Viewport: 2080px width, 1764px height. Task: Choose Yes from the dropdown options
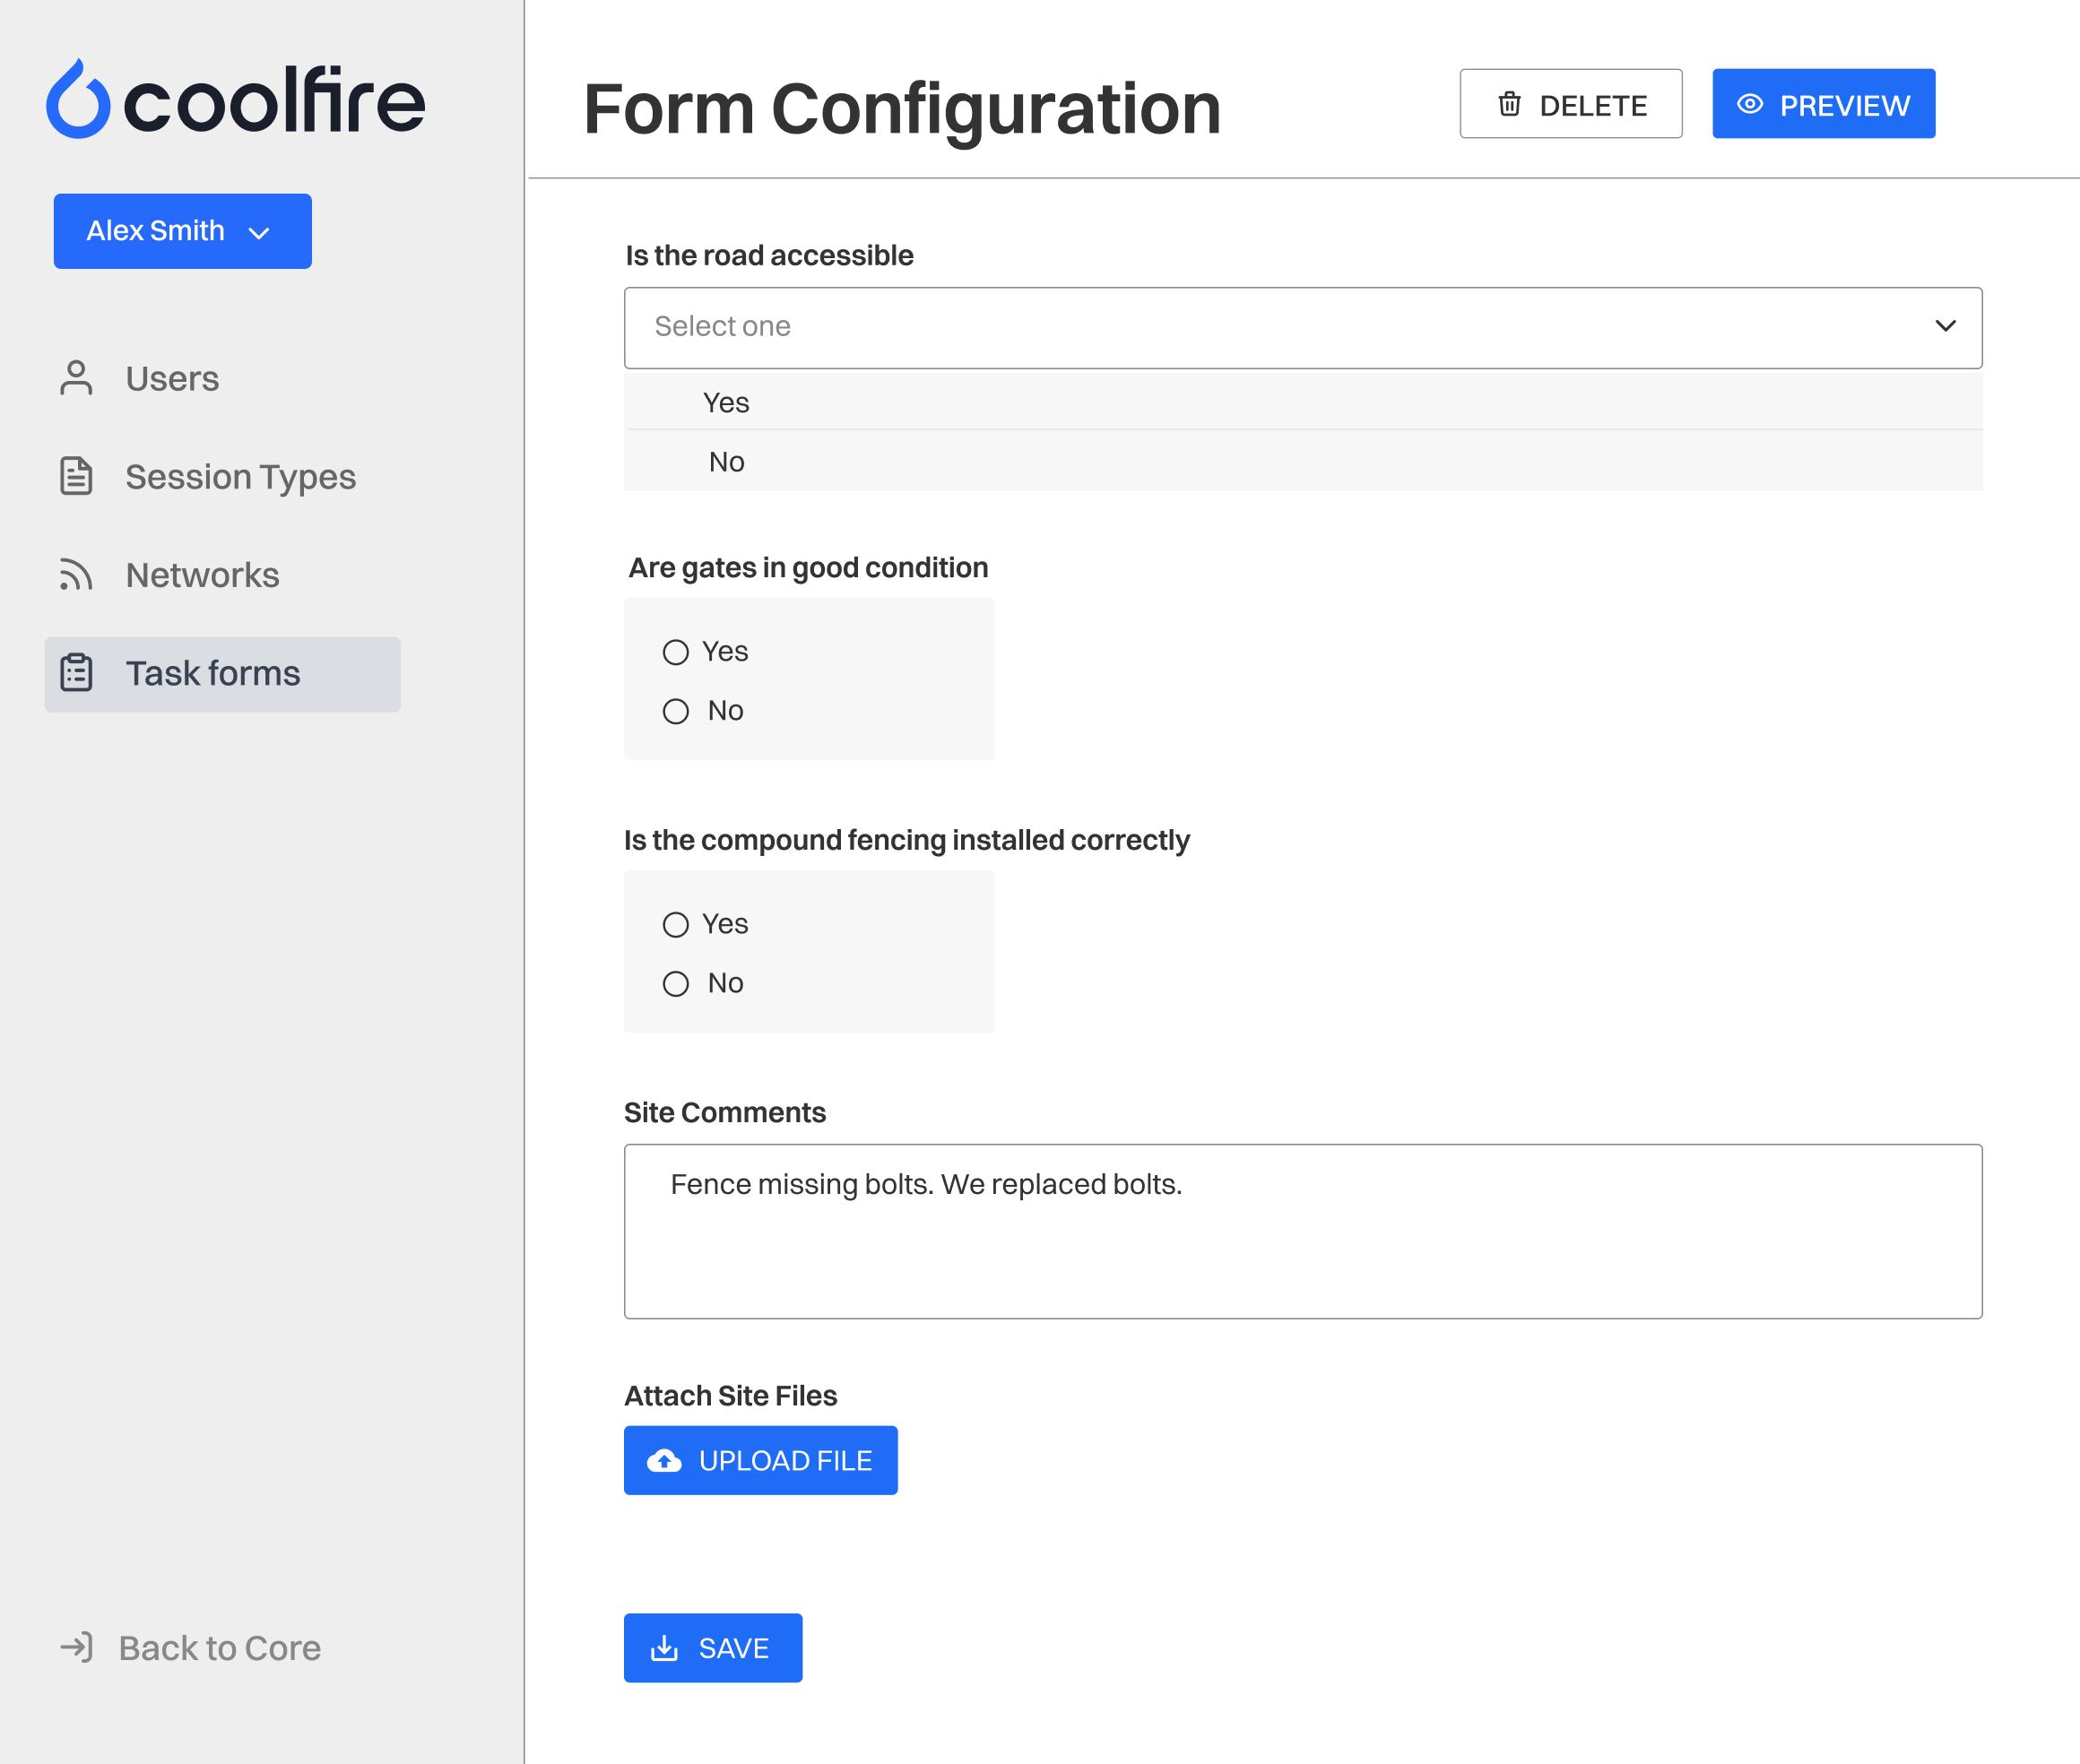click(726, 402)
